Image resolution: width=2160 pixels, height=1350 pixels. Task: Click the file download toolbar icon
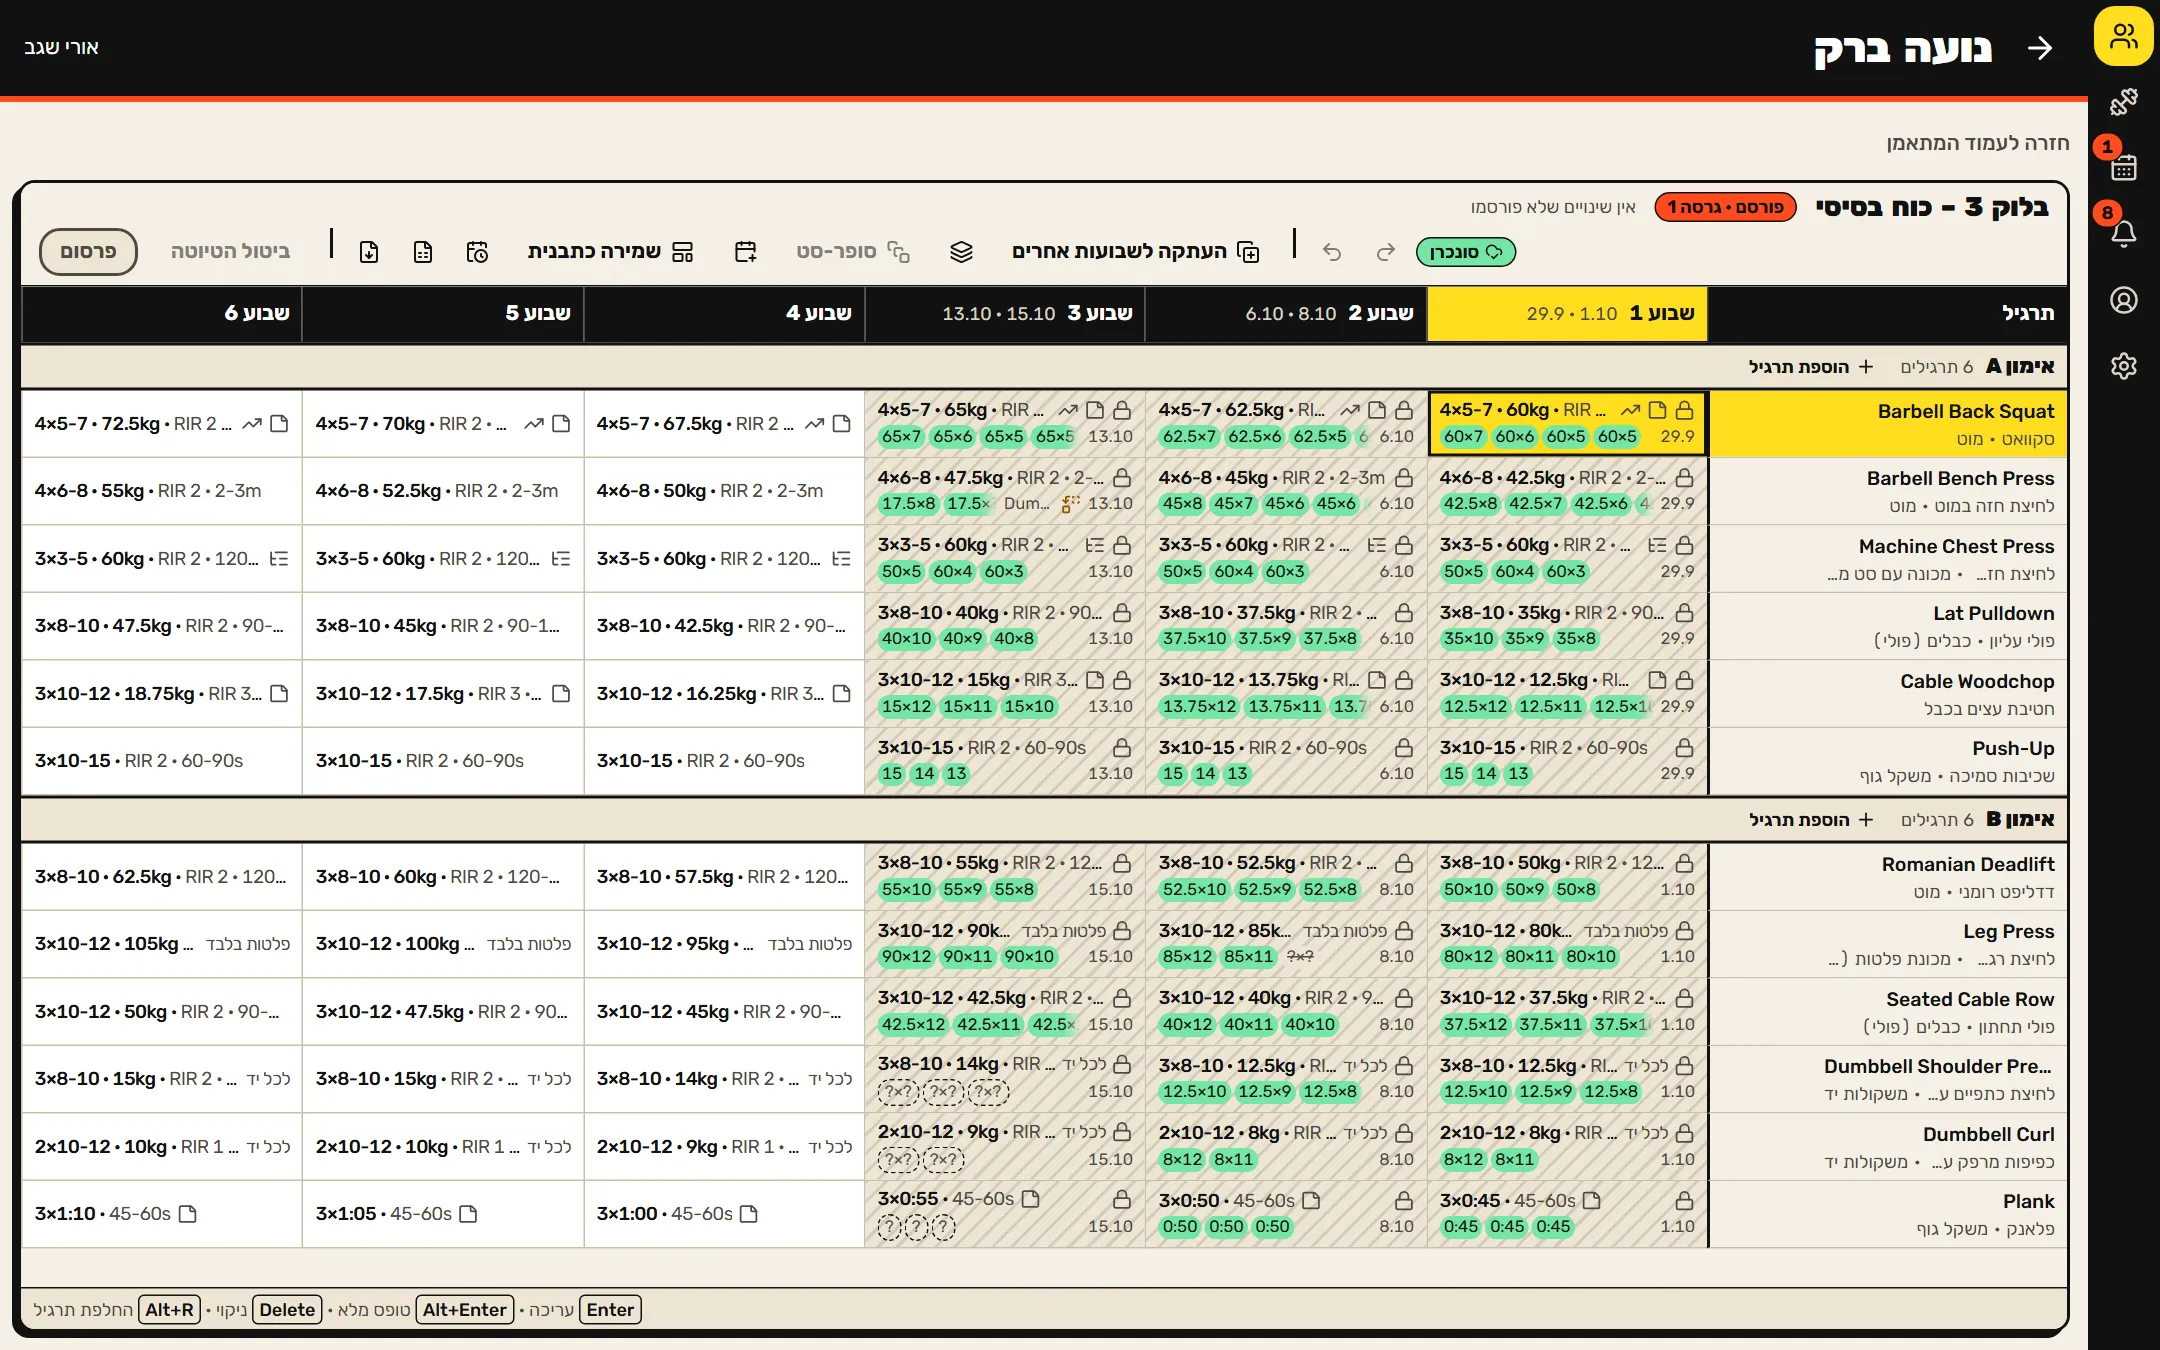point(369,252)
